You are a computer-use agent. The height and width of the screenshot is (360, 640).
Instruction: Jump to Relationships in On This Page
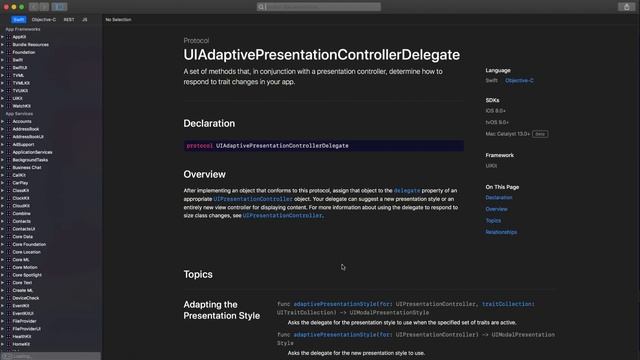coord(501,232)
